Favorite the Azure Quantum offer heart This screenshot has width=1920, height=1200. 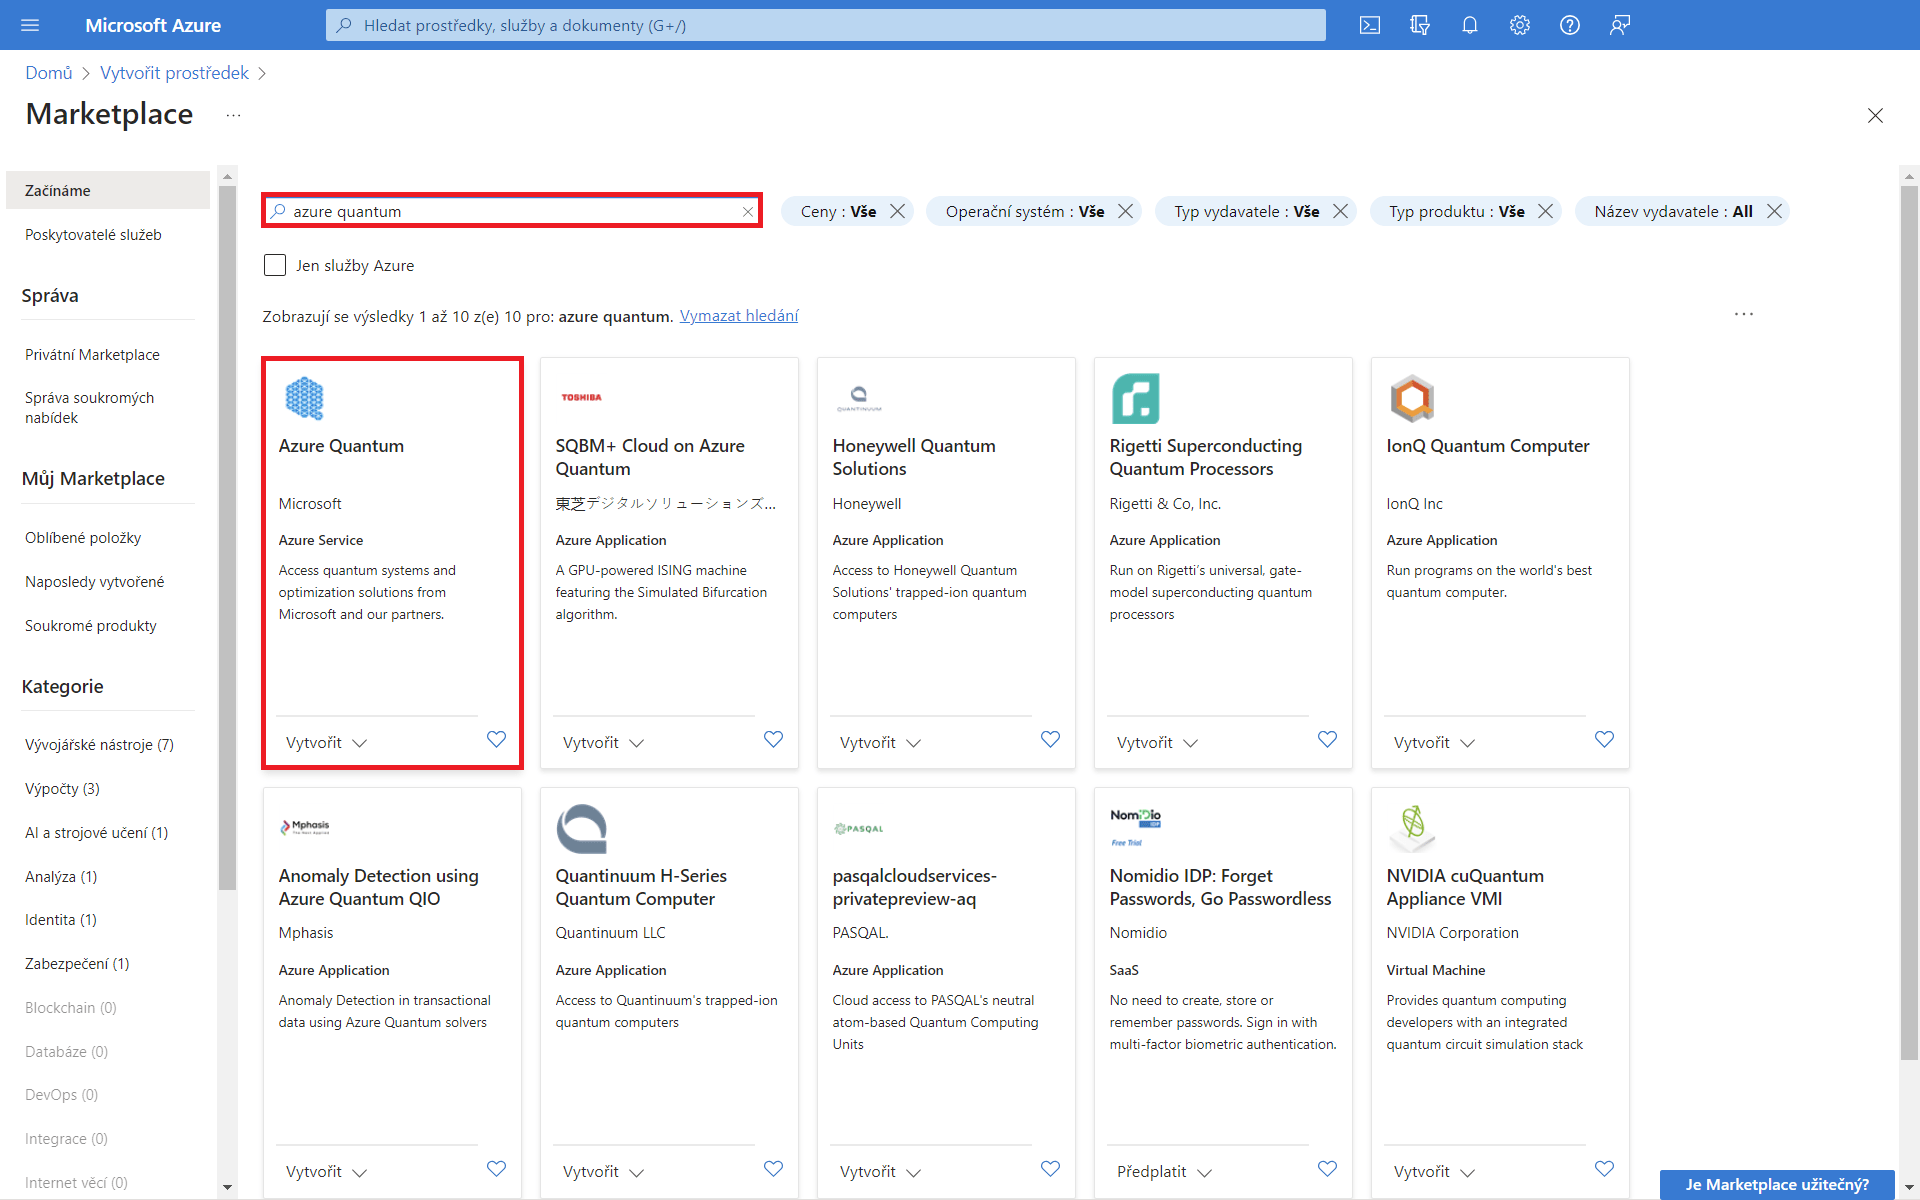tap(496, 739)
